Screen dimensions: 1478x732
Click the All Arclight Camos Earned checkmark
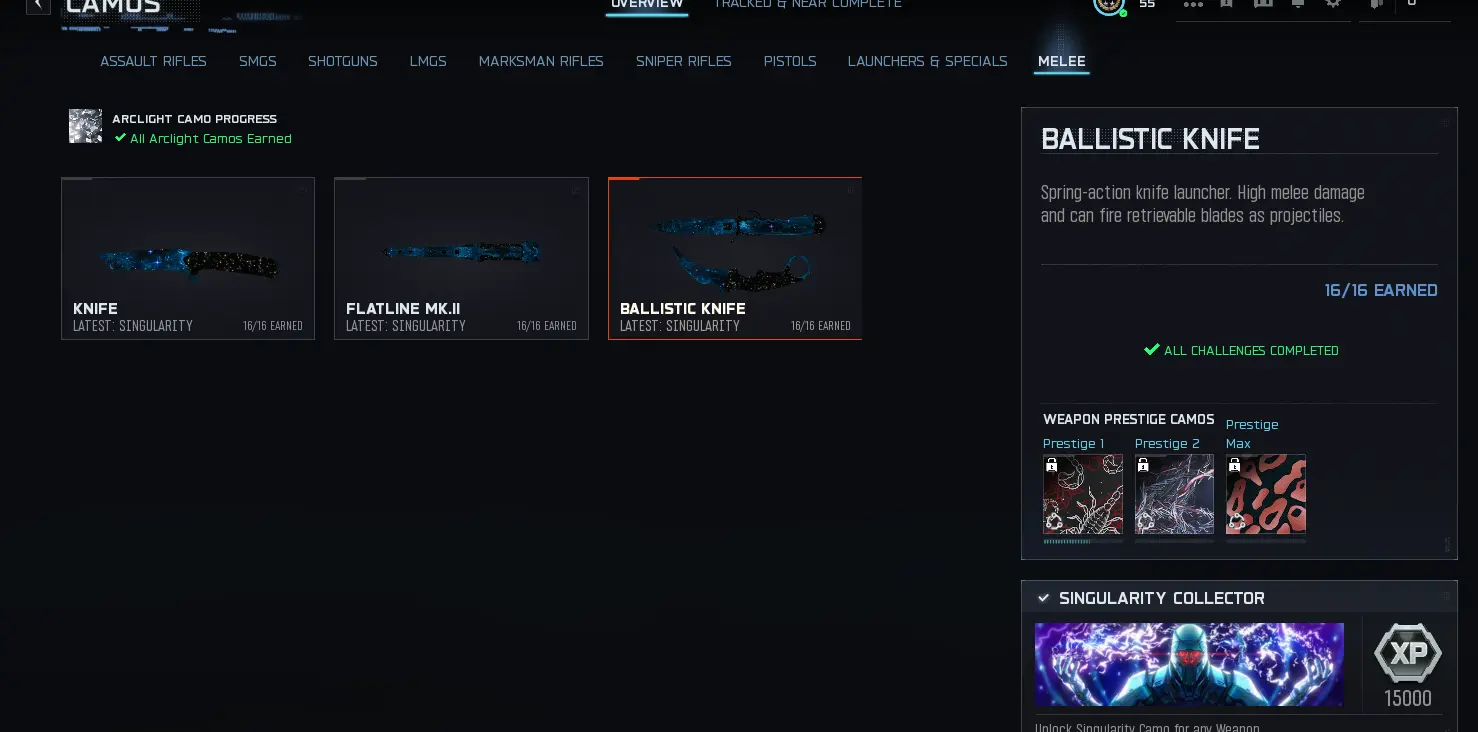click(120, 138)
